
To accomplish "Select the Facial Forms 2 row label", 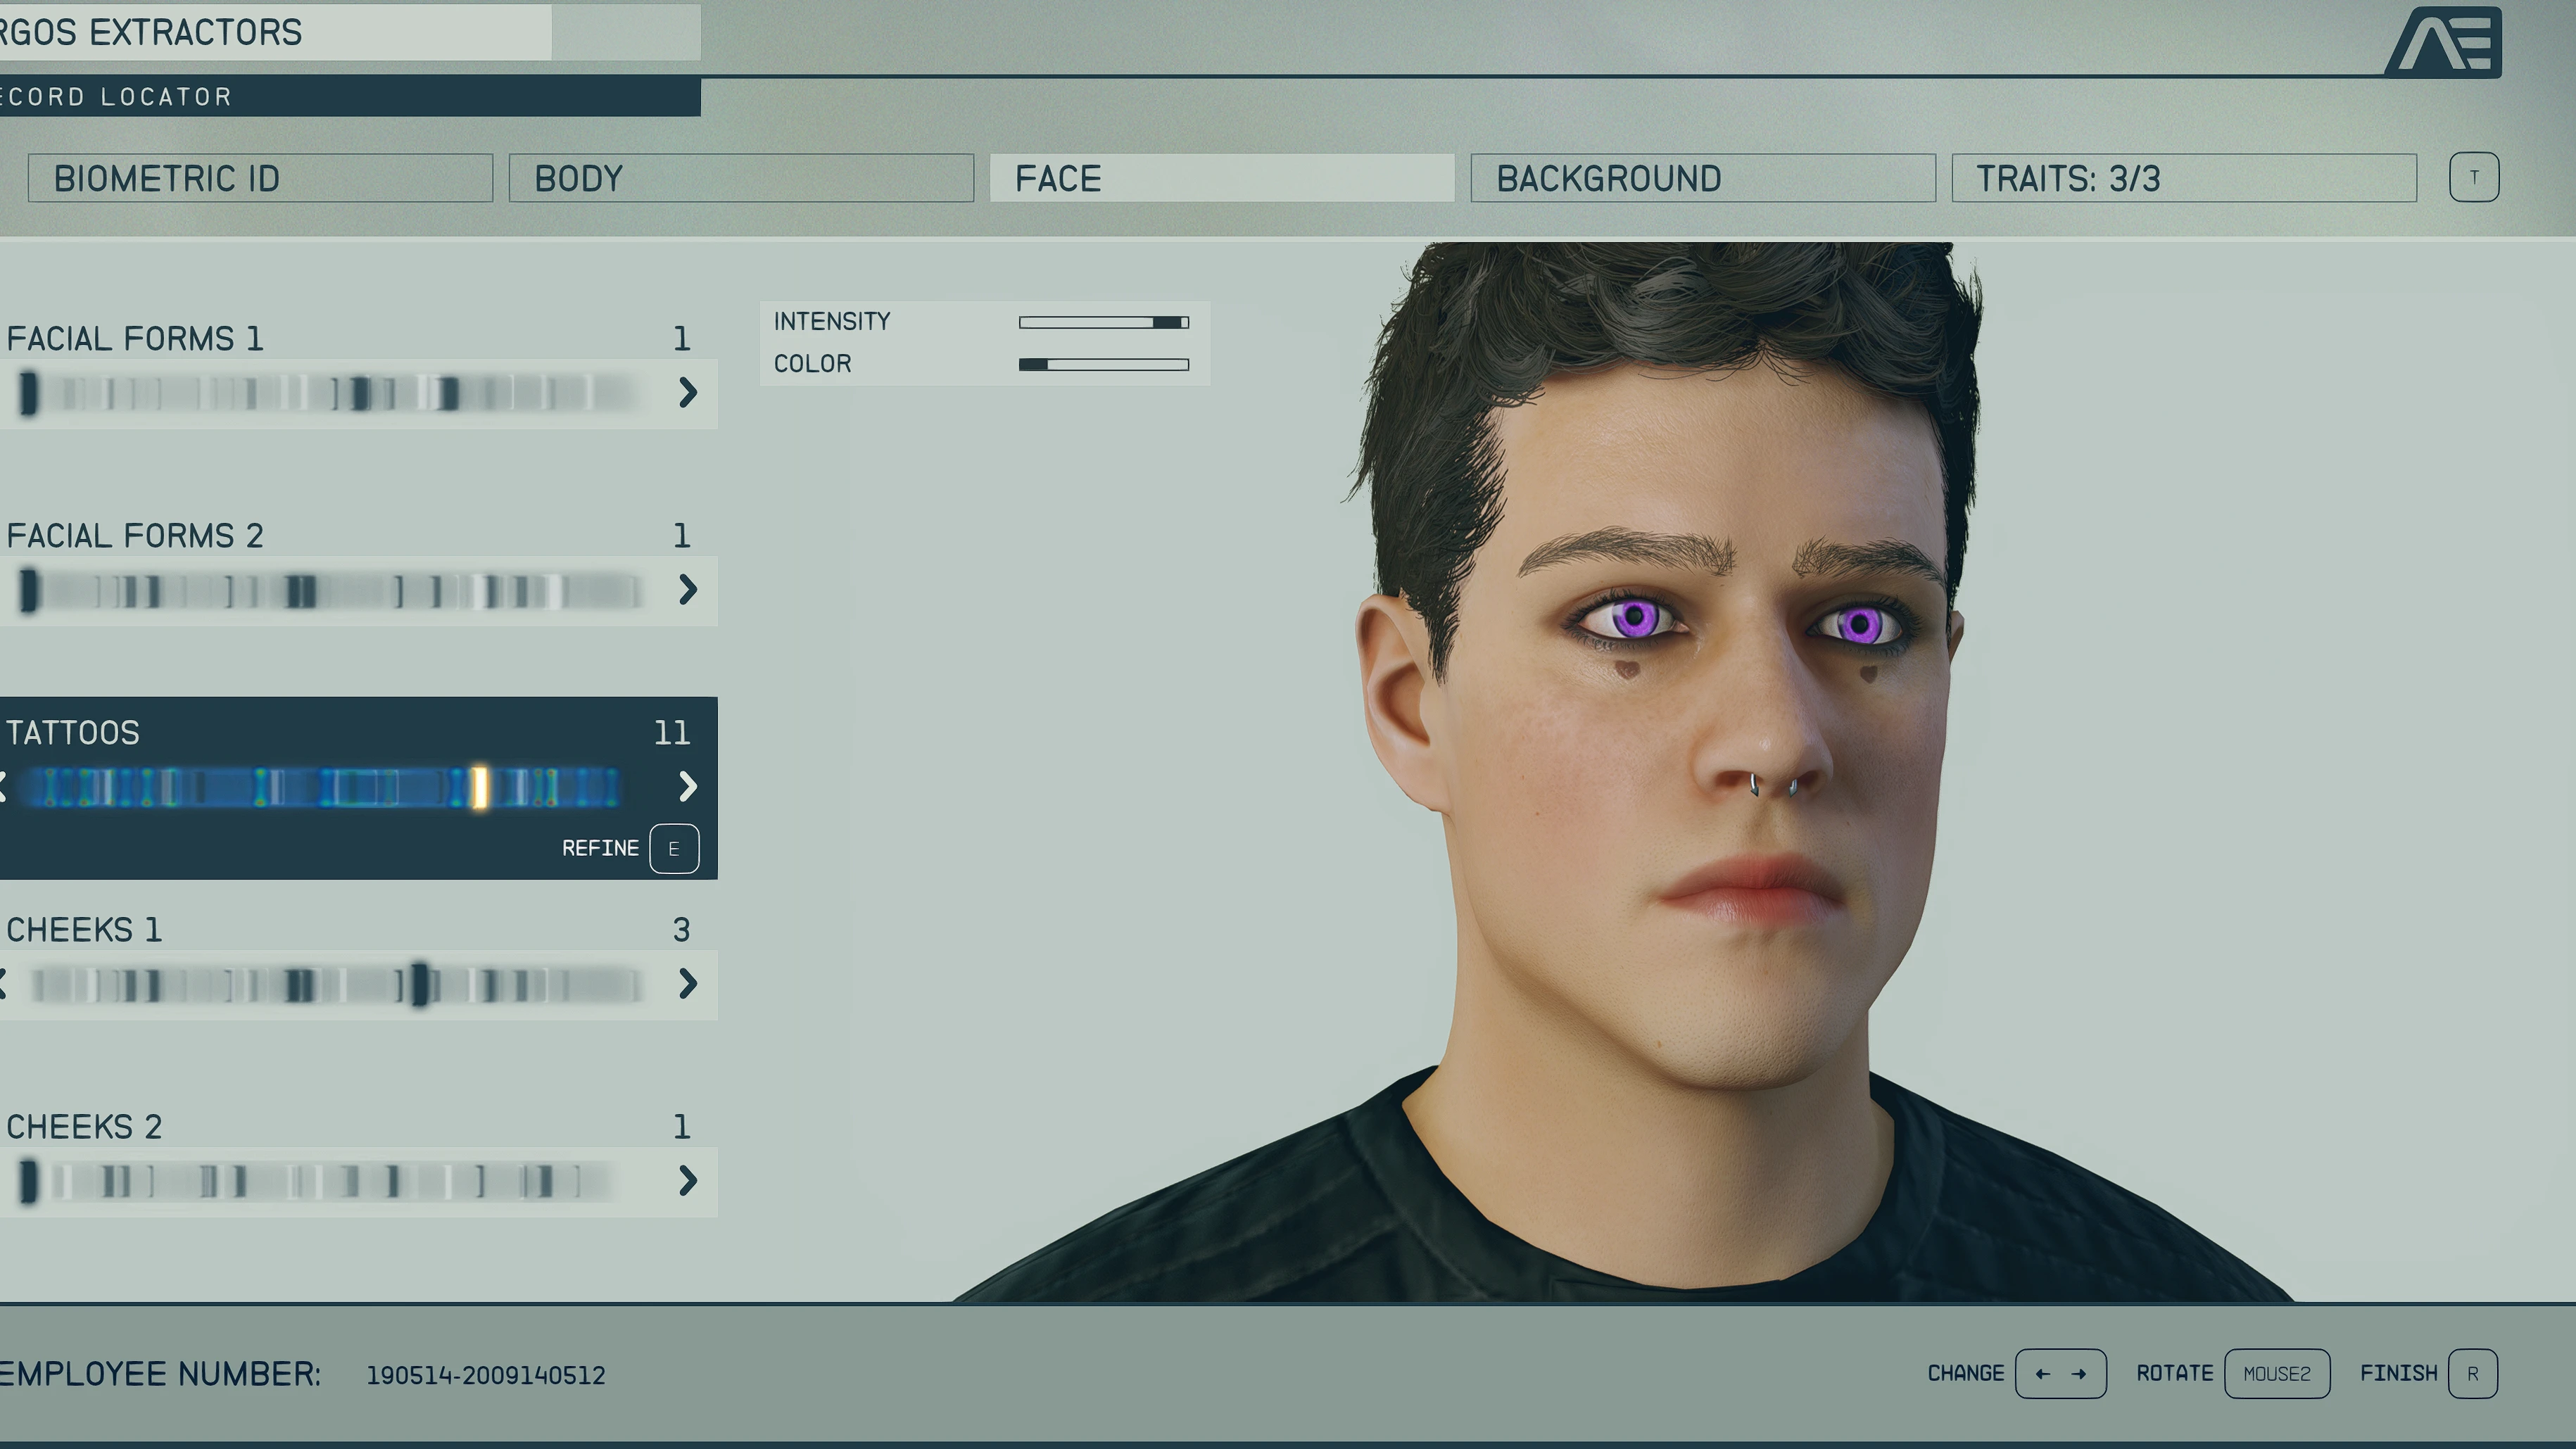I will click(x=135, y=536).
